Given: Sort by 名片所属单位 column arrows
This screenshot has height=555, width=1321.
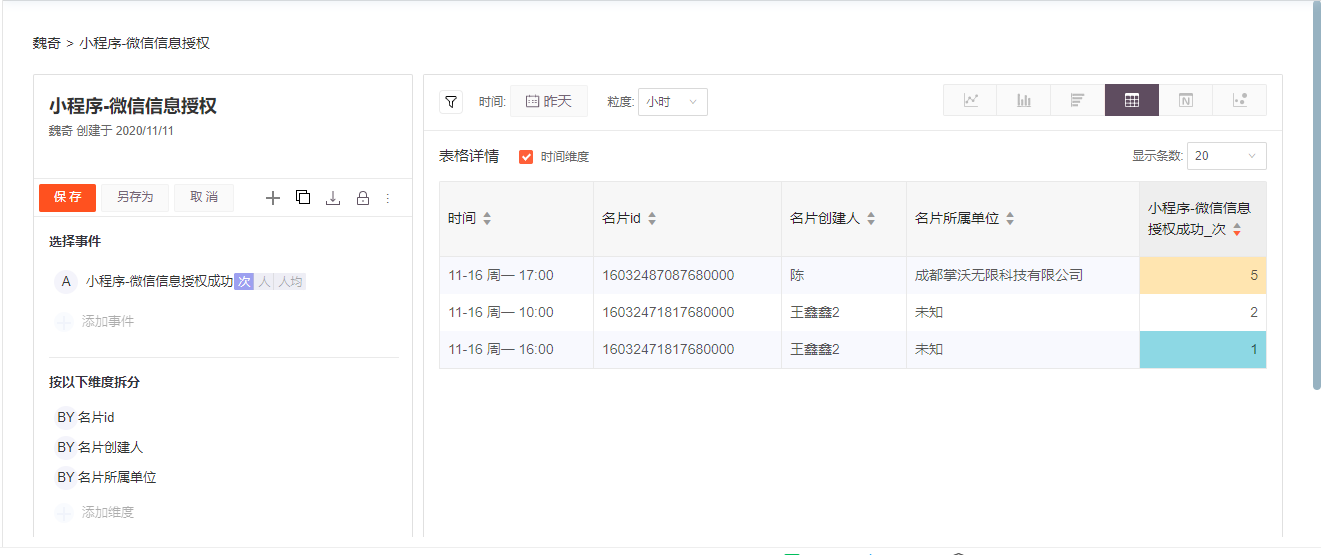Looking at the screenshot, I should coord(1010,219).
